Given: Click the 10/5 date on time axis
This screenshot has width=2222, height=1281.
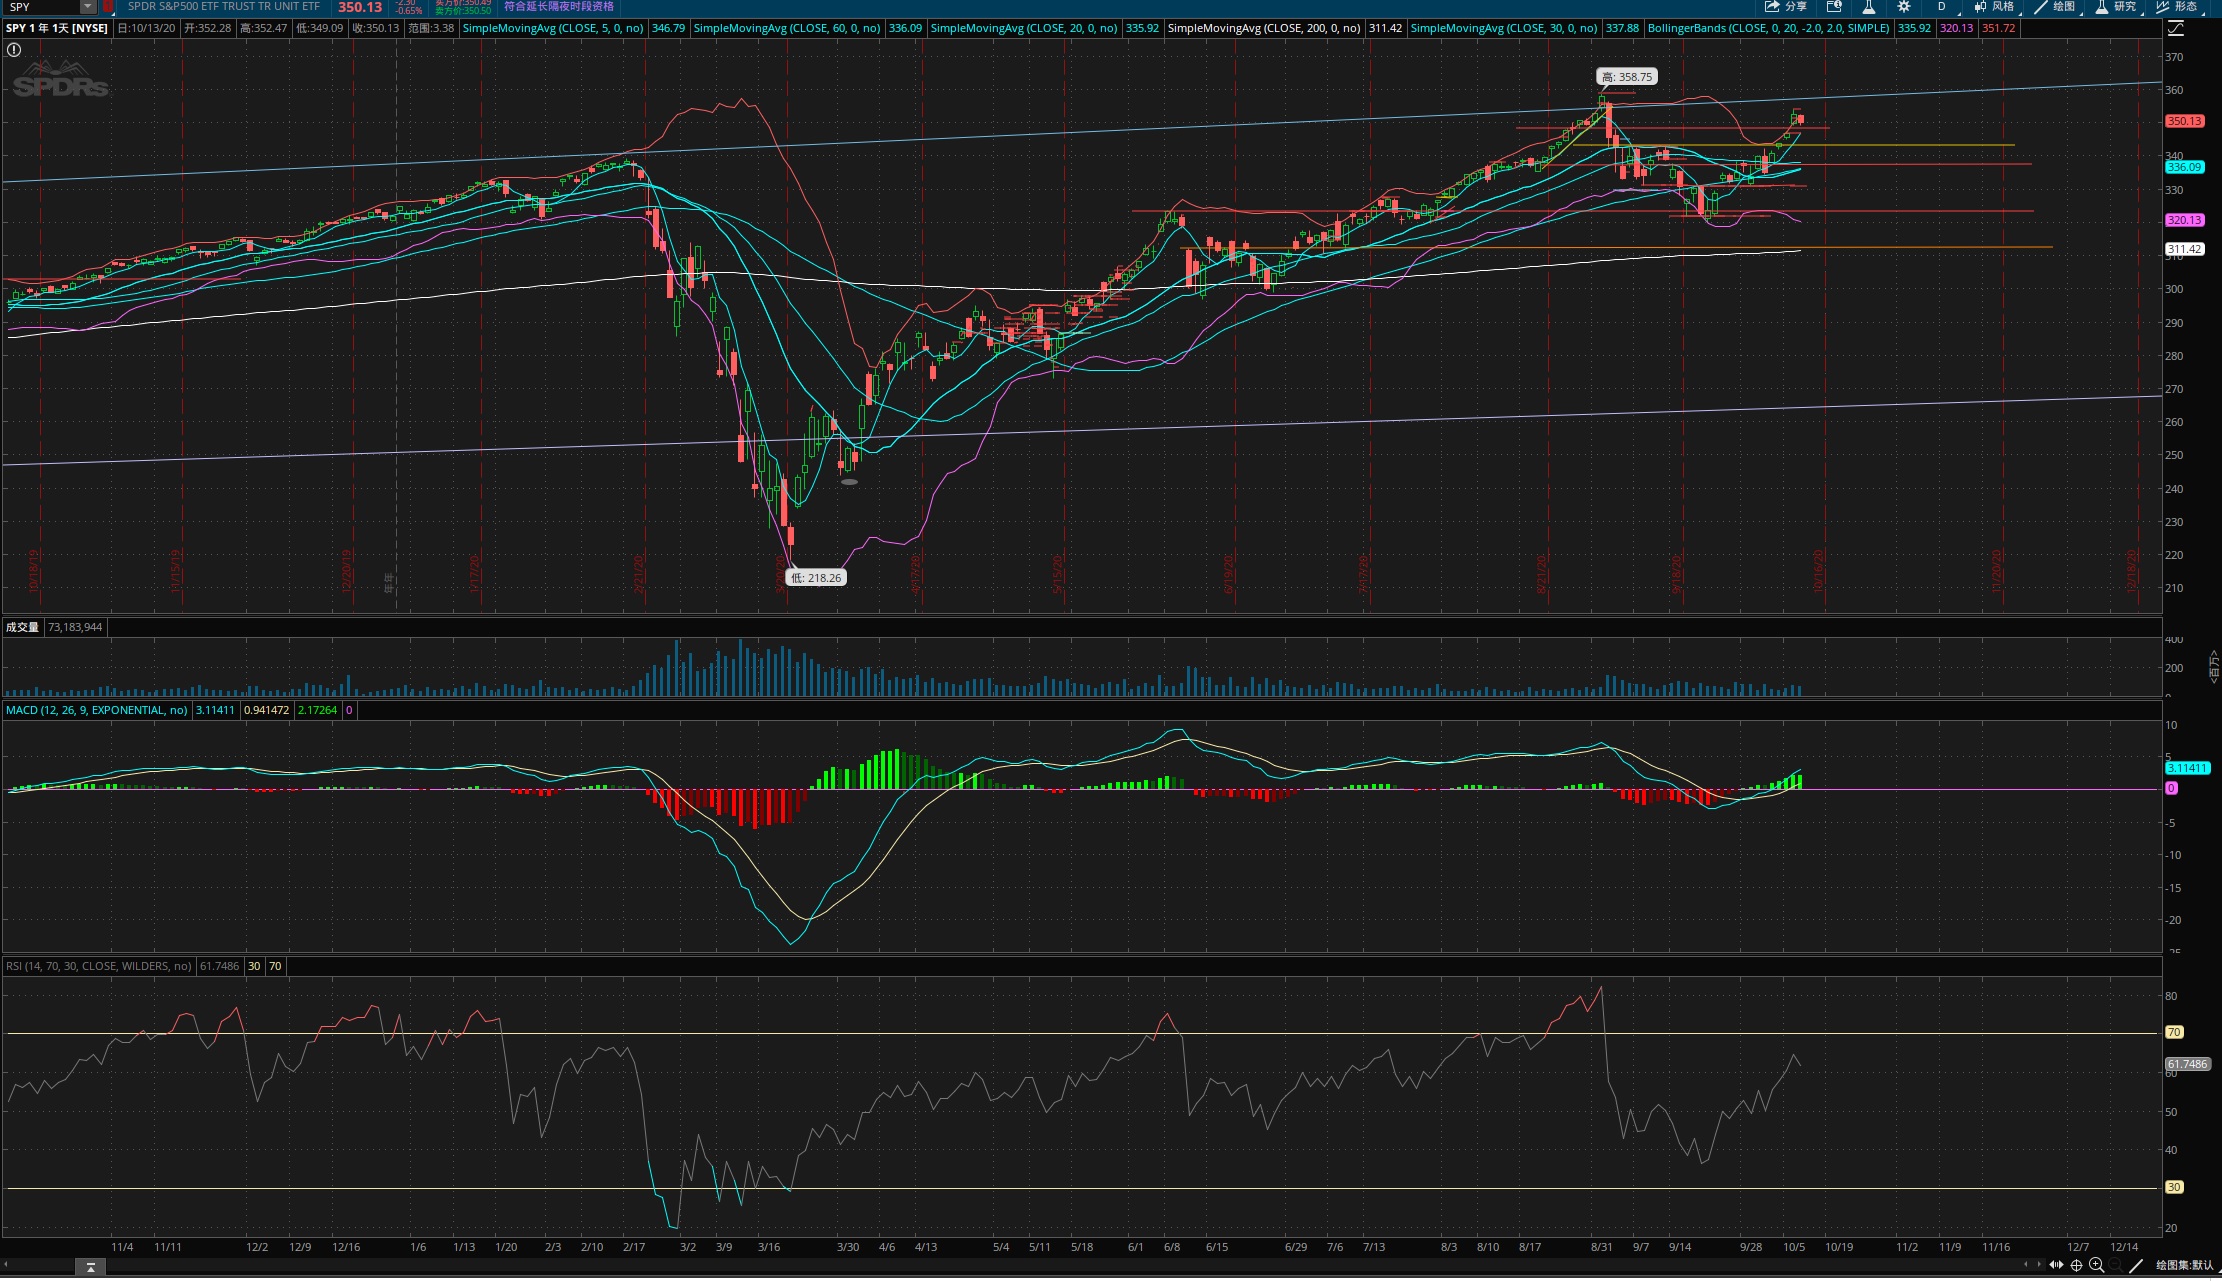Looking at the screenshot, I should pyautogui.click(x=1794, y=1247).
